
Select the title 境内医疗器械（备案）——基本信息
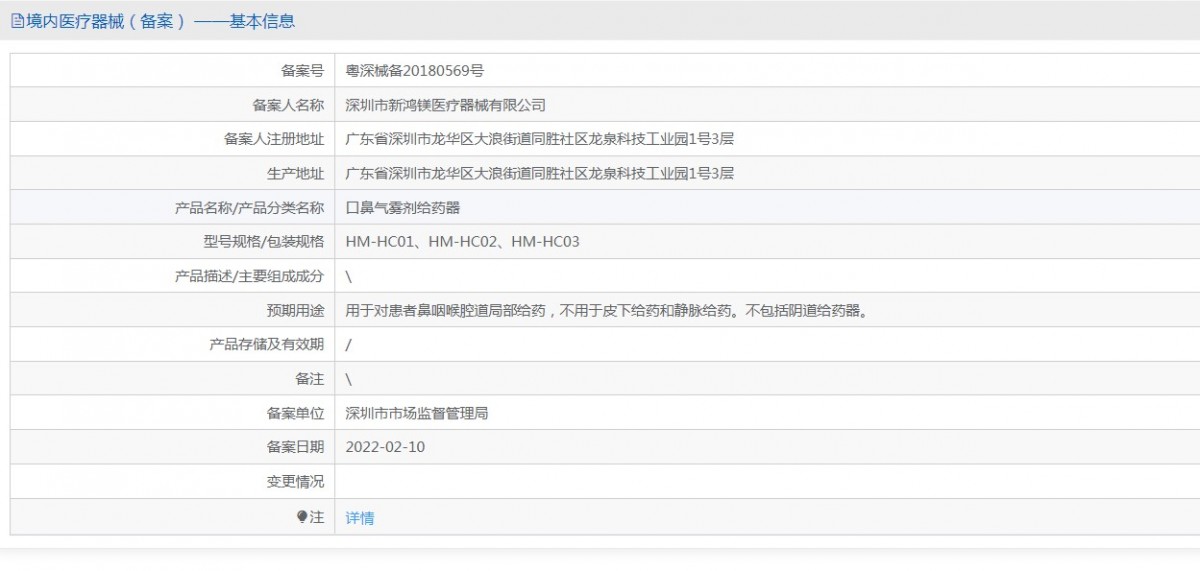[x=160, y=21]
